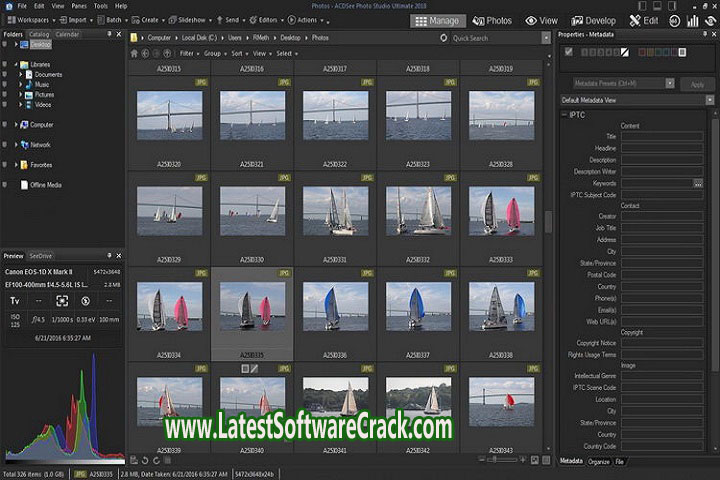
Task: Collapse the IPTC metadata section
Action: (564, 114)
